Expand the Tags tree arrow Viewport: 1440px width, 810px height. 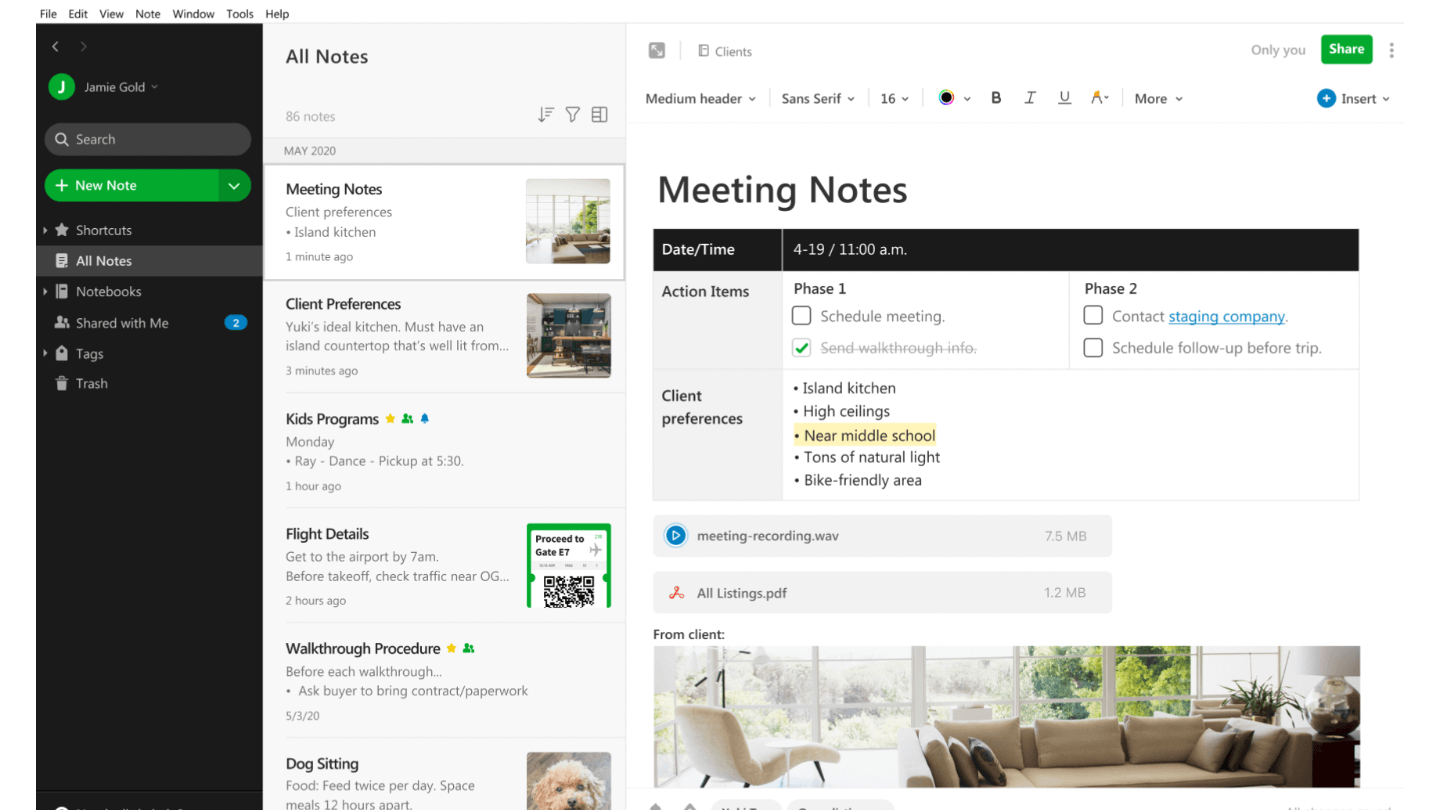(x=45, y=354)
